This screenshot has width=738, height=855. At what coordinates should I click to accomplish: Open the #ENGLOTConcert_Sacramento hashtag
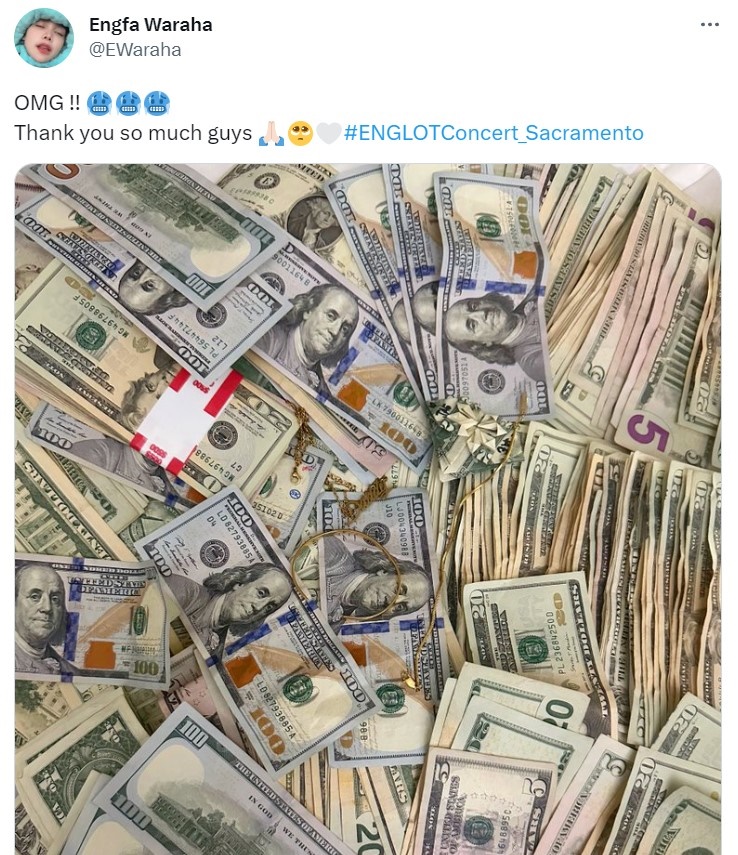(x=494, y=133)
